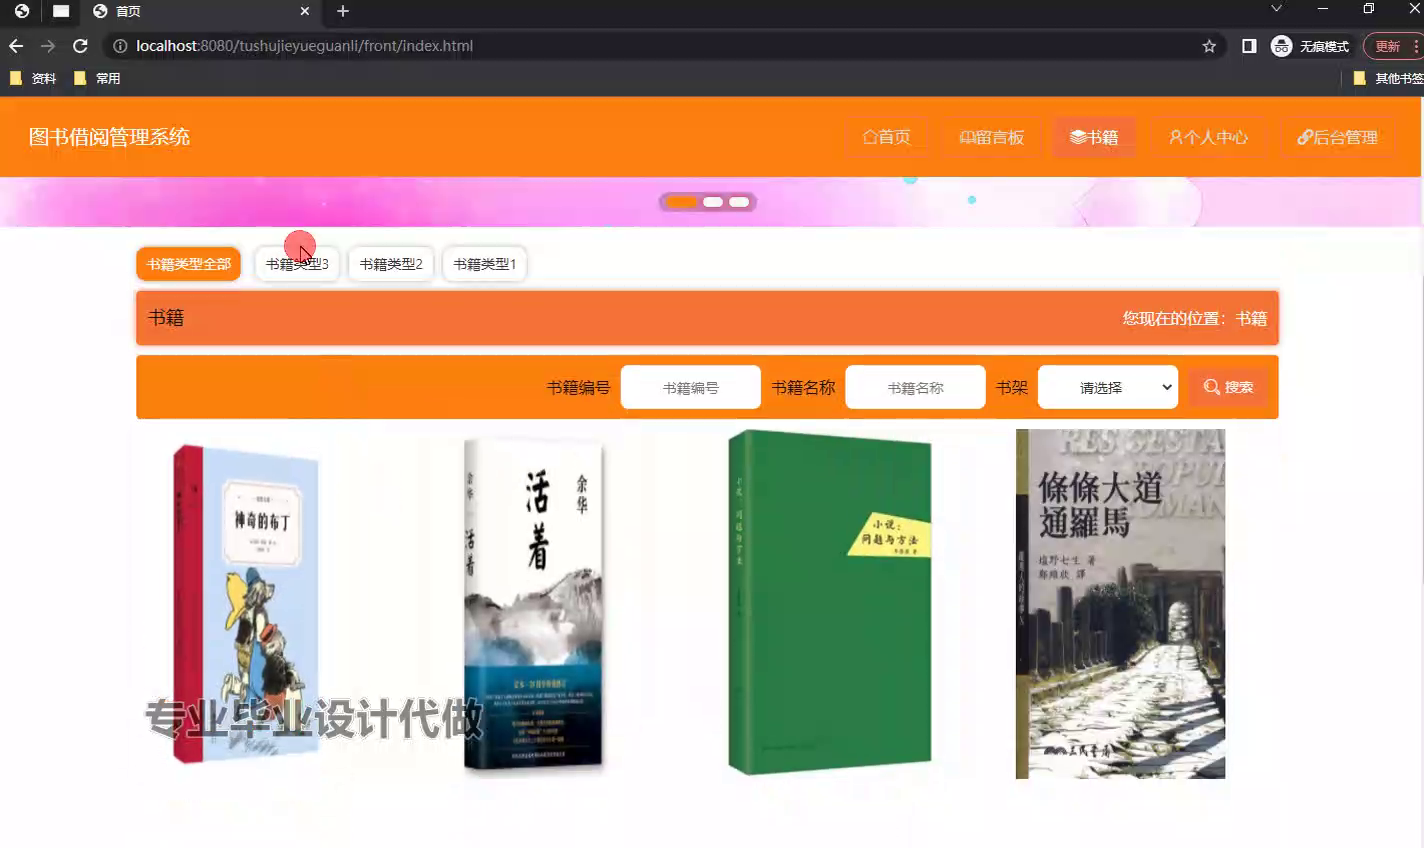Click the site info icon in address bar
The image size is (1424, 848).
click(120, 46)
